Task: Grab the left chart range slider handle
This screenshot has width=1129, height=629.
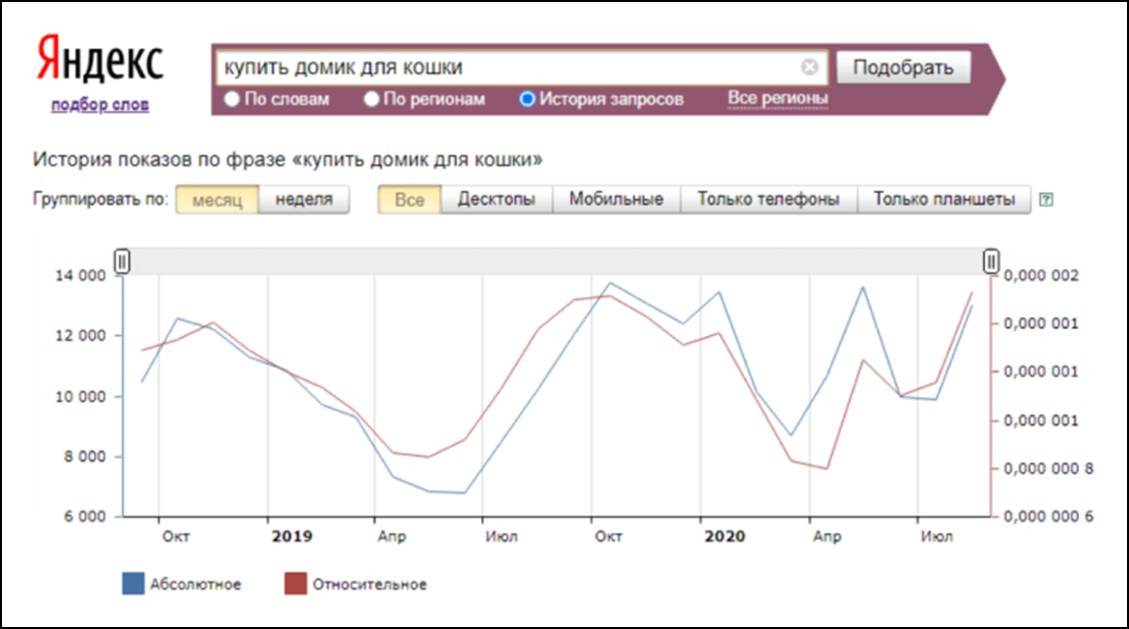Action: tap(122, 261)
